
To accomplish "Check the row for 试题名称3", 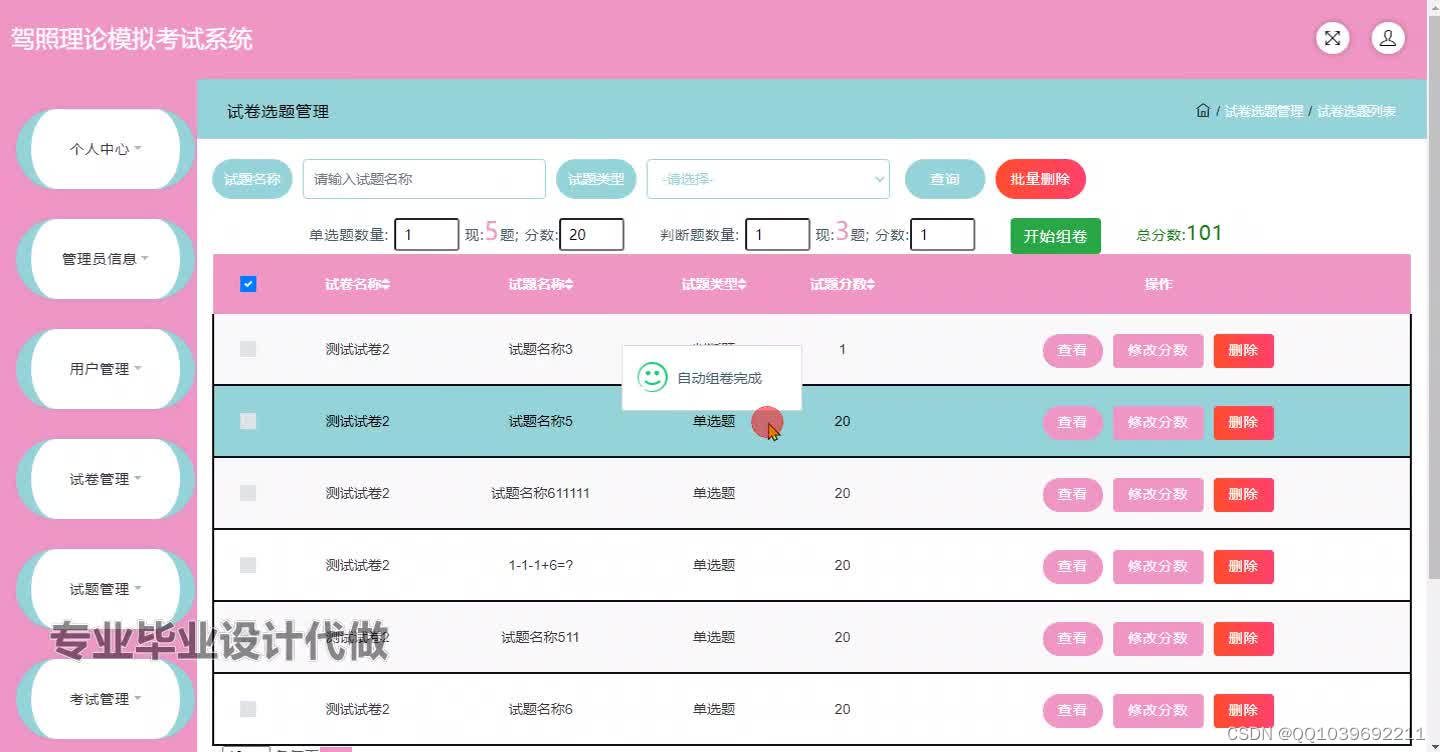I will (248, 349).
